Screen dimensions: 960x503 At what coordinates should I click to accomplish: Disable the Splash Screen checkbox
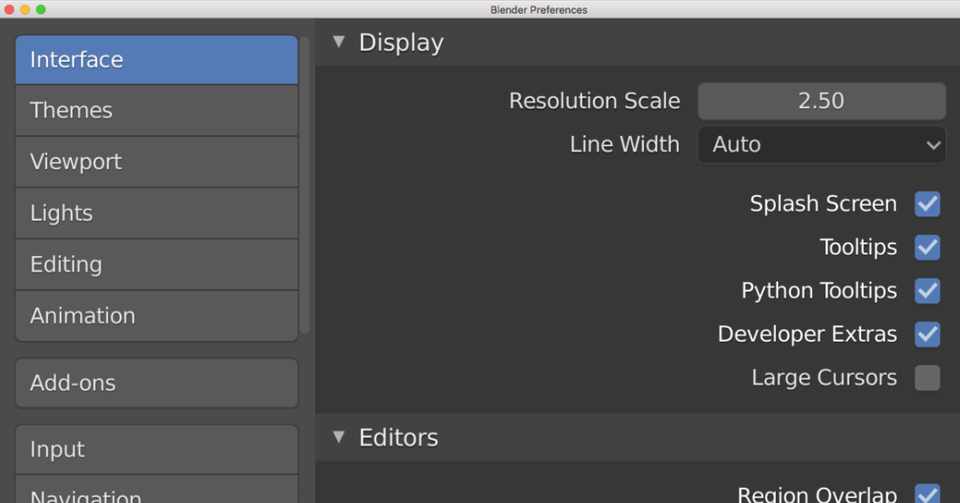(927, 204)
